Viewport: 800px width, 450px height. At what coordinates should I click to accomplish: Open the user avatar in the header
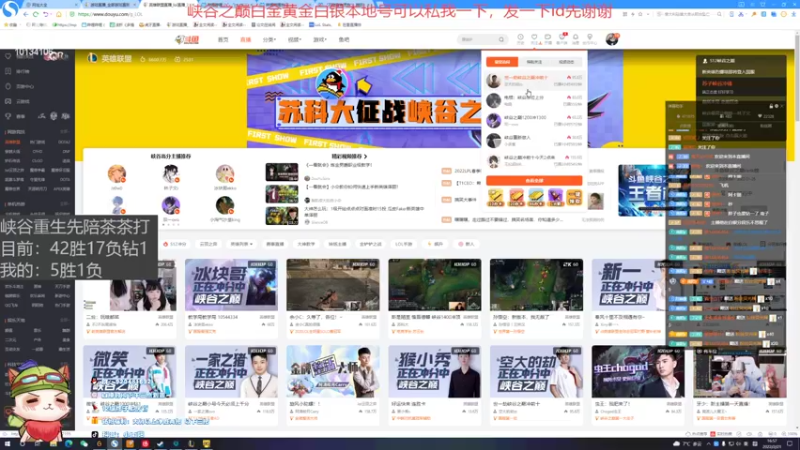612,39
